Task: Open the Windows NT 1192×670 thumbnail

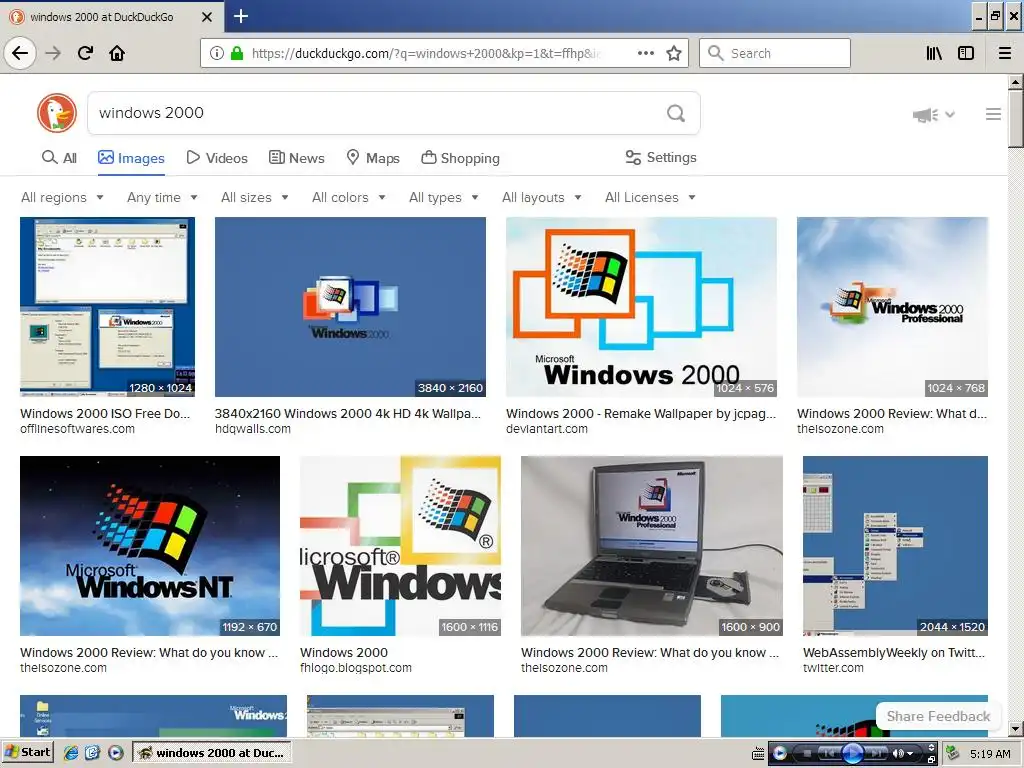Action: coord(150,546)
